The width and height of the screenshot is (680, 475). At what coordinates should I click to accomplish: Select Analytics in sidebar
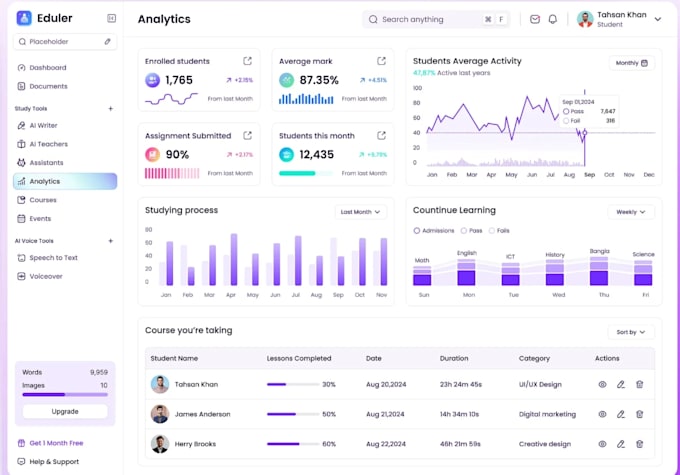click(x=65, y=181)
